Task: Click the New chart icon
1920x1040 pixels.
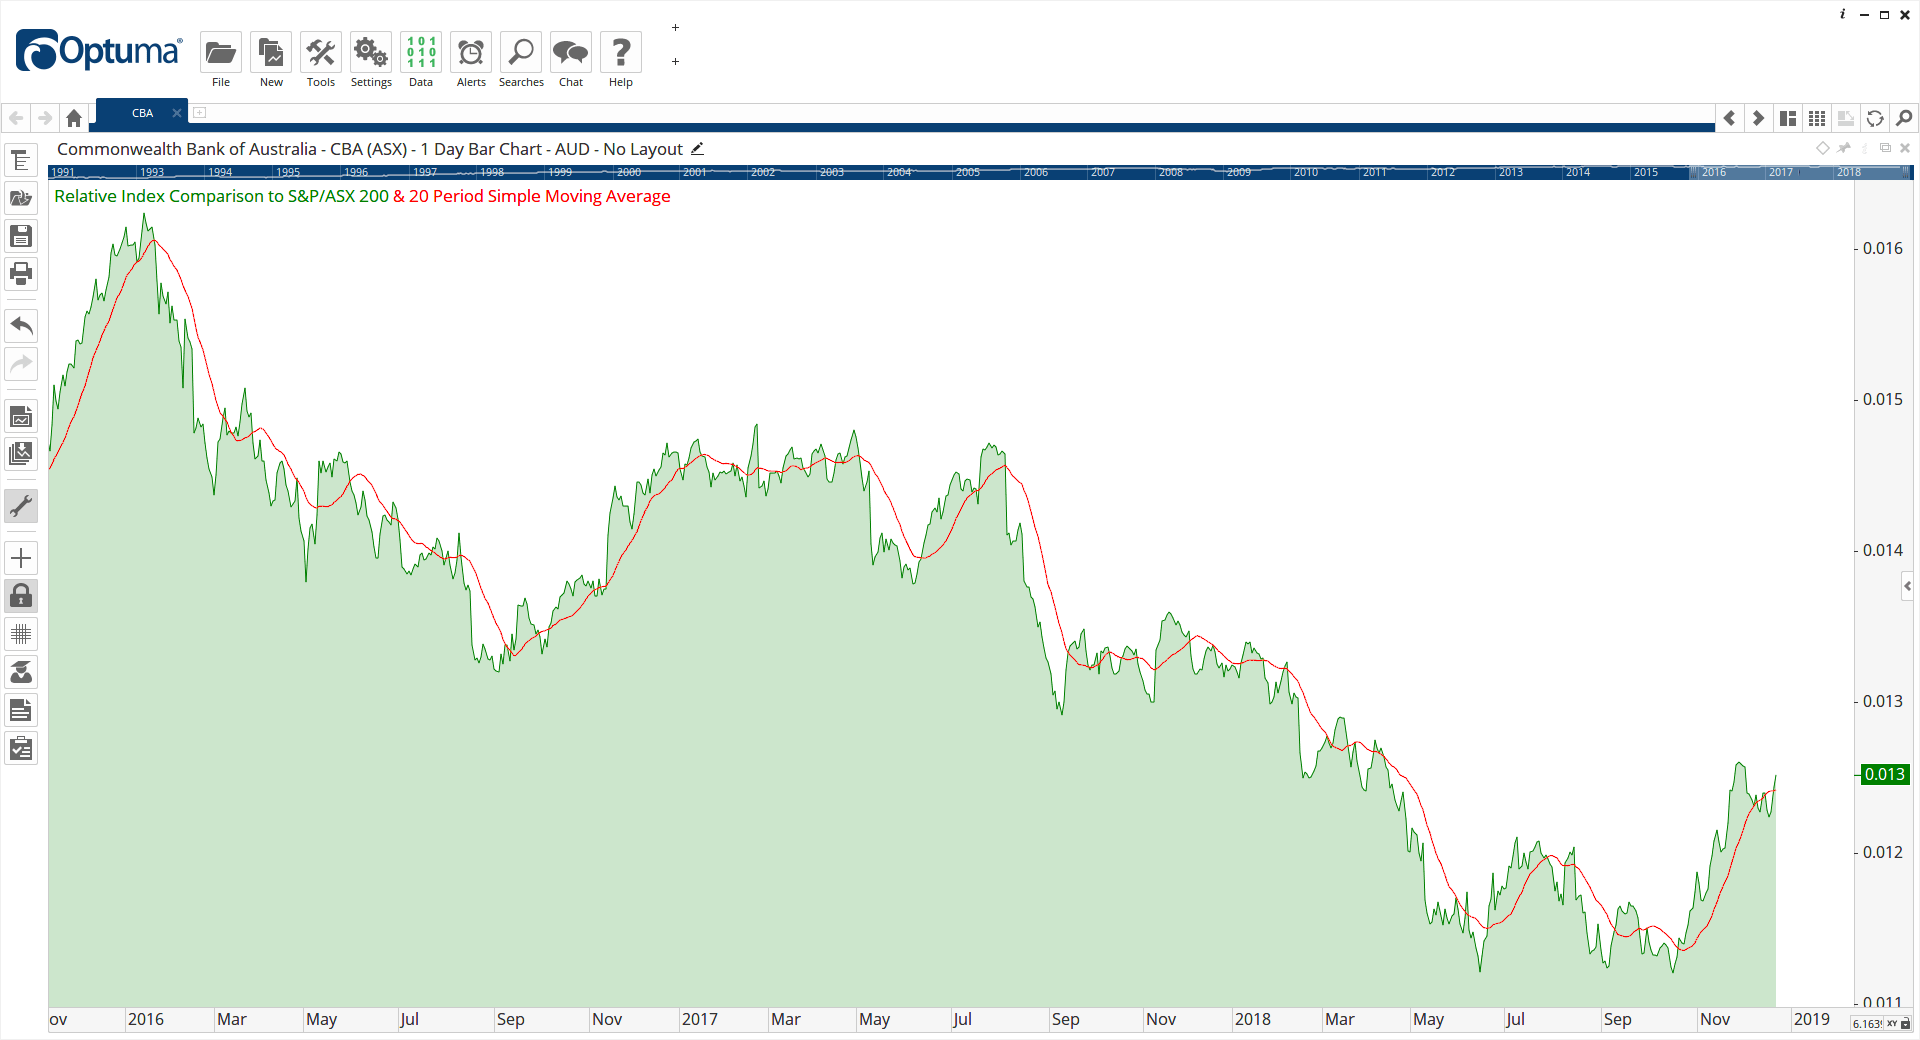Action: [271, 52]
